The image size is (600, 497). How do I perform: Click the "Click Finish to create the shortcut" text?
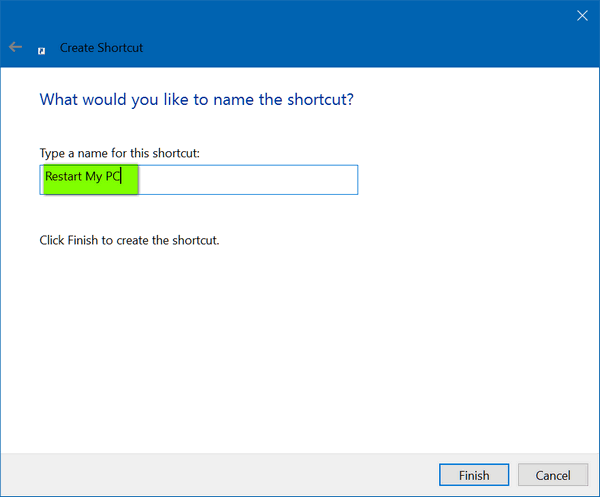pos(129,240)
